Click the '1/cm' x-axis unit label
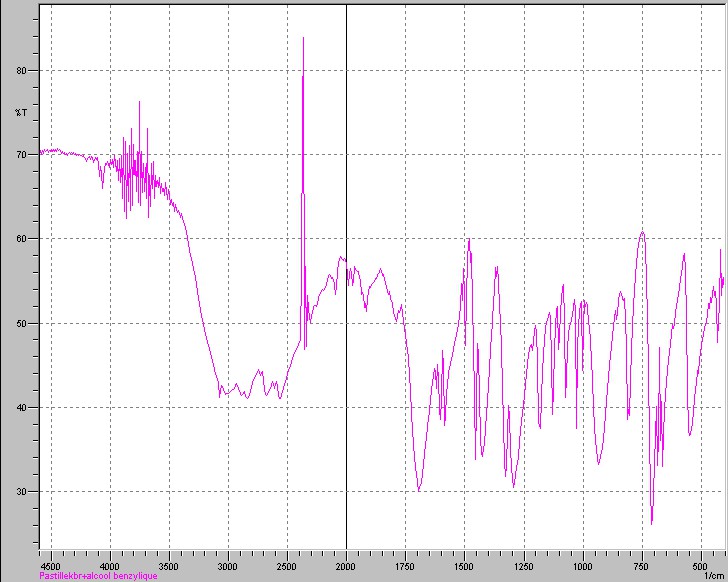The height and width of the screenshot is (582, 728). click(714, 576)
